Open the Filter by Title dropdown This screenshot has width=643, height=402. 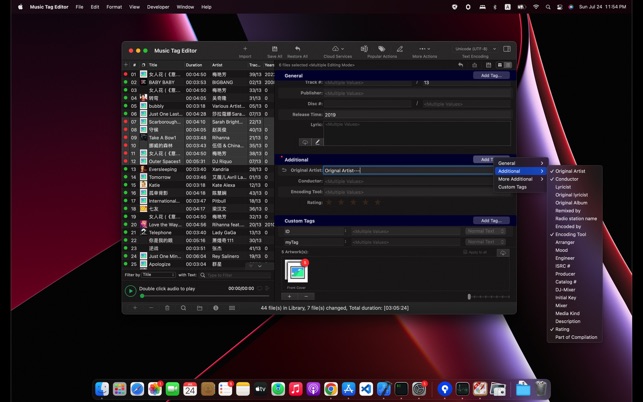(x=159, y=275)
